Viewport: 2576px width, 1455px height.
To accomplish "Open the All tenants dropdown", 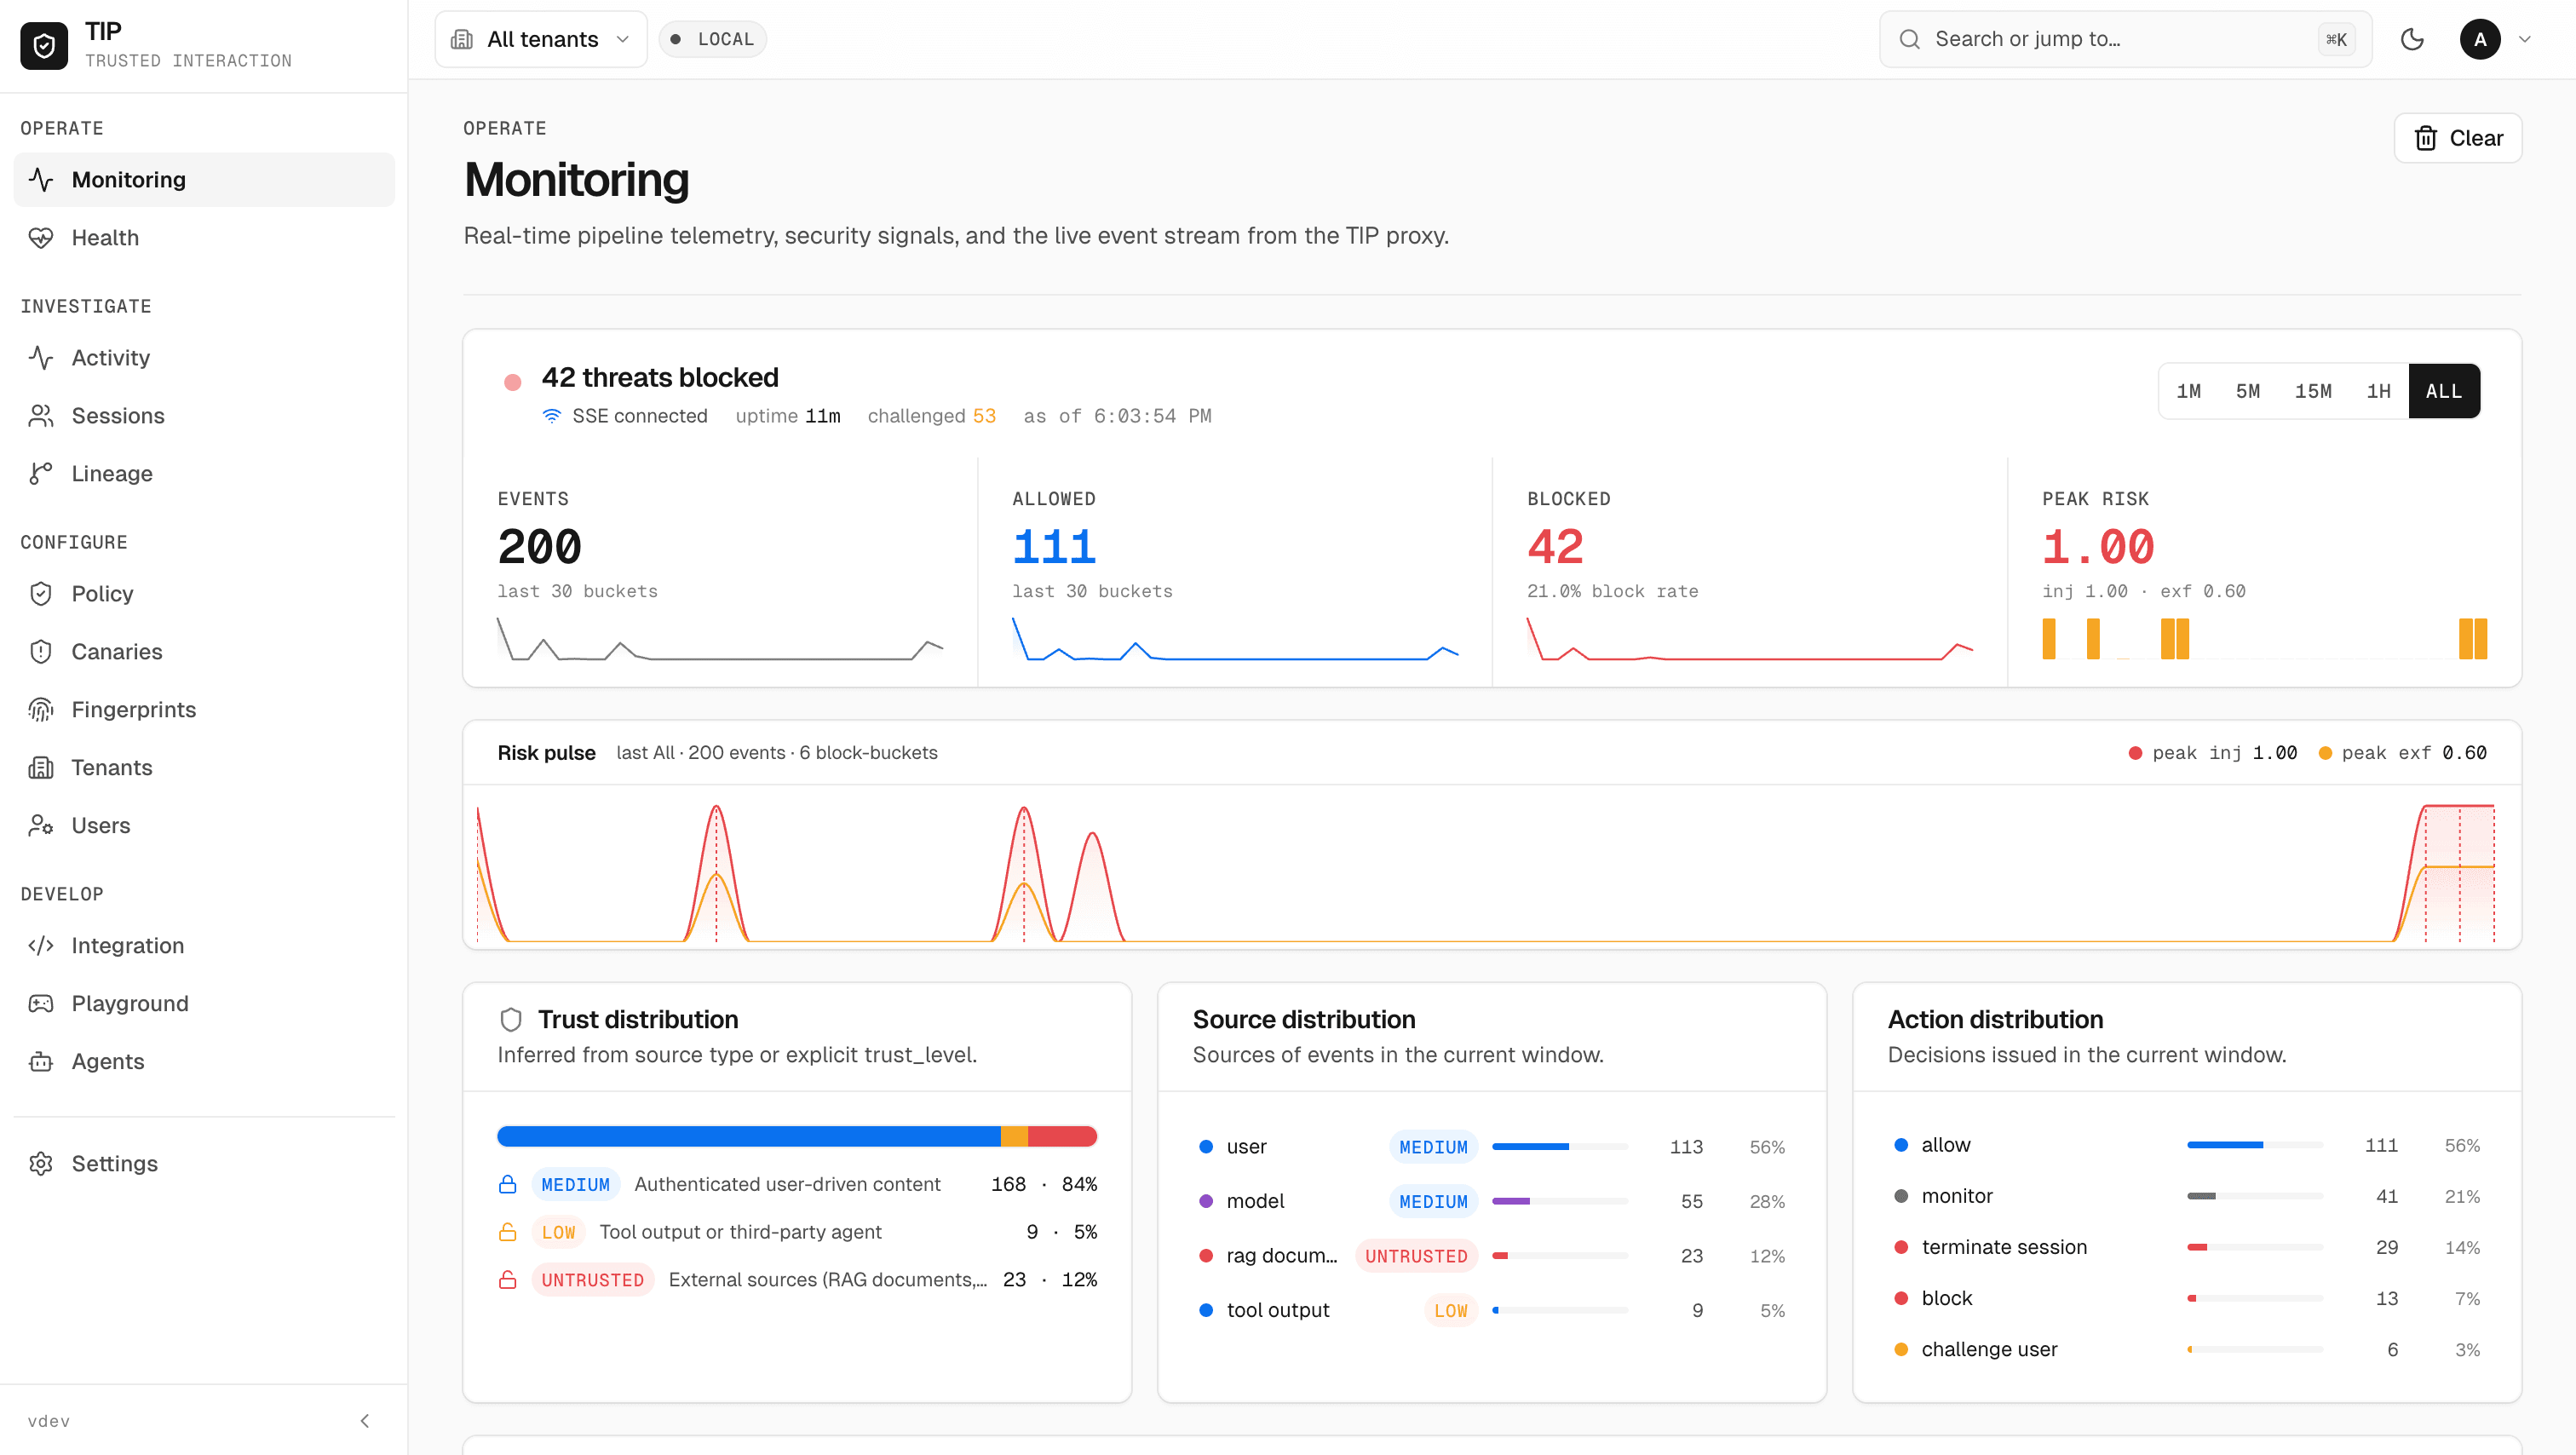I will coord(541,39).
